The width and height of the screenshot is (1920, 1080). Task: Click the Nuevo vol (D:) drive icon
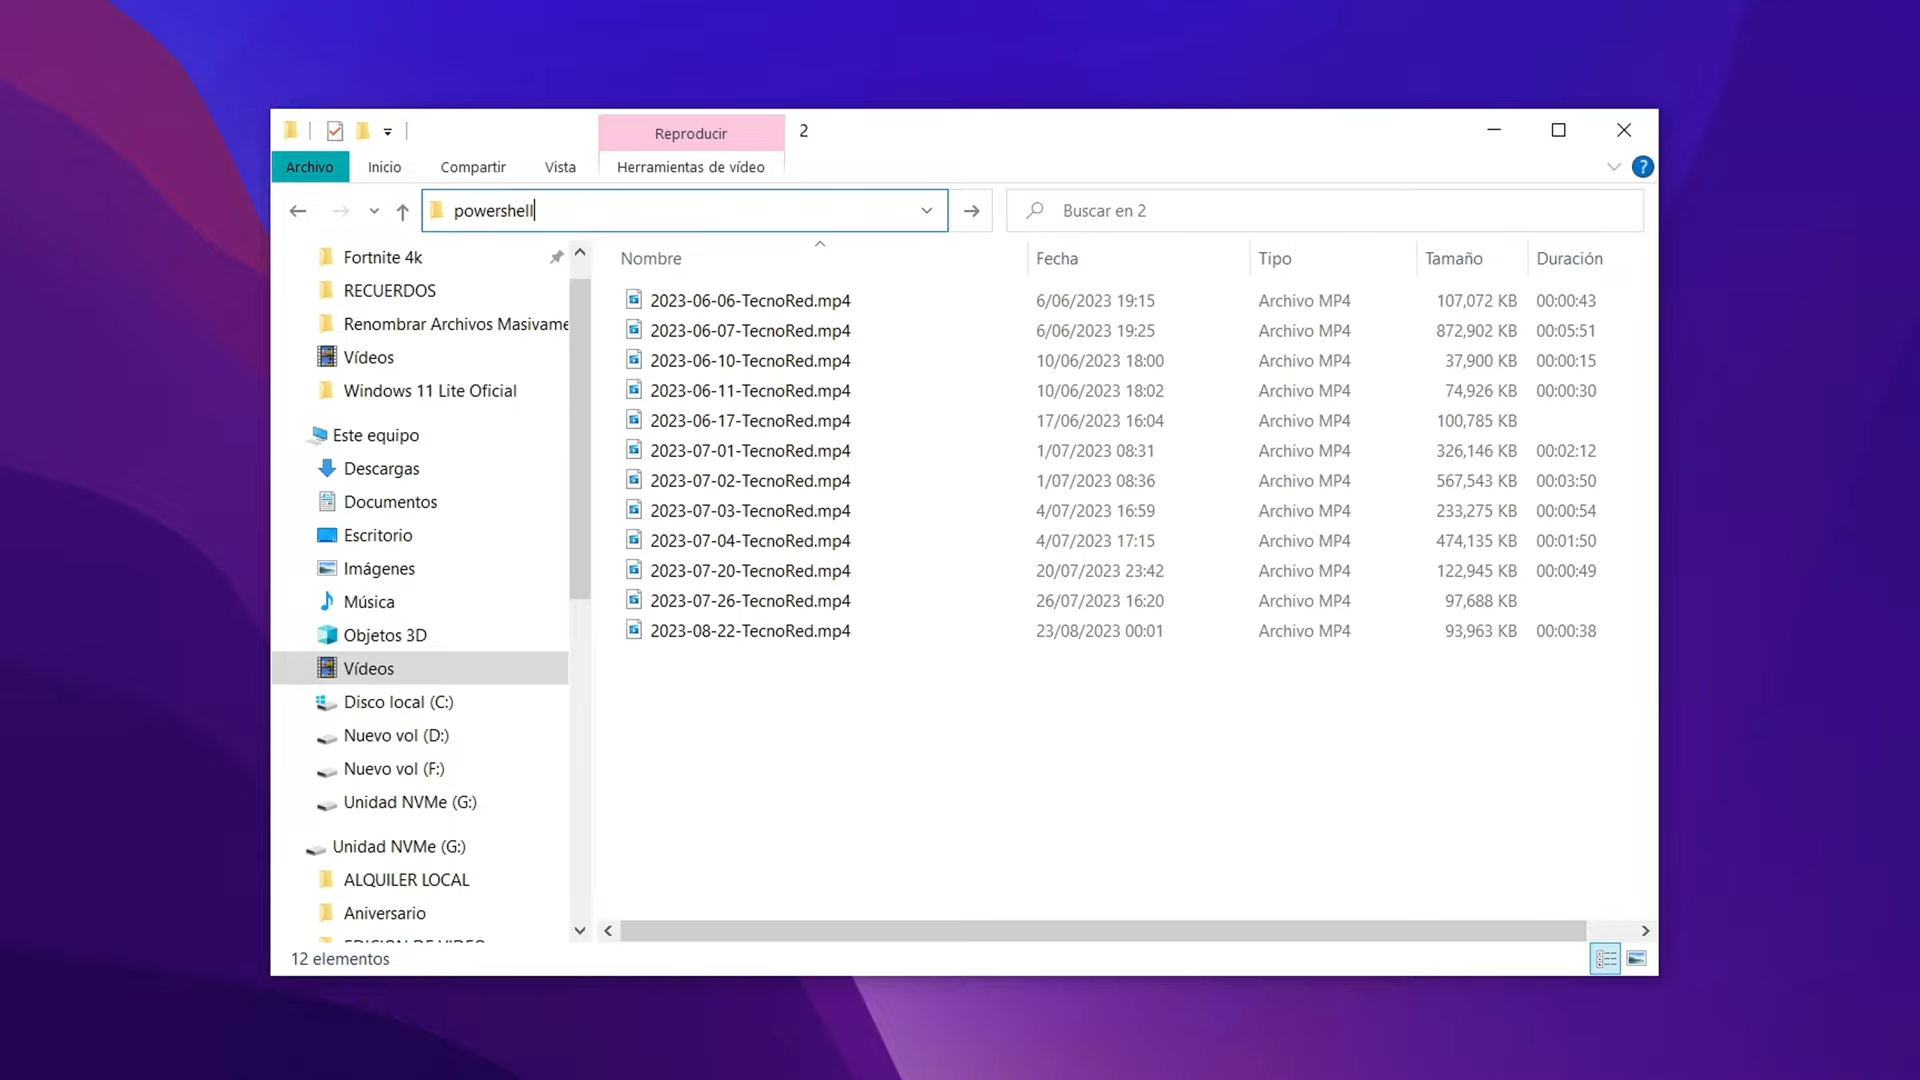click(x=327, y=738)
